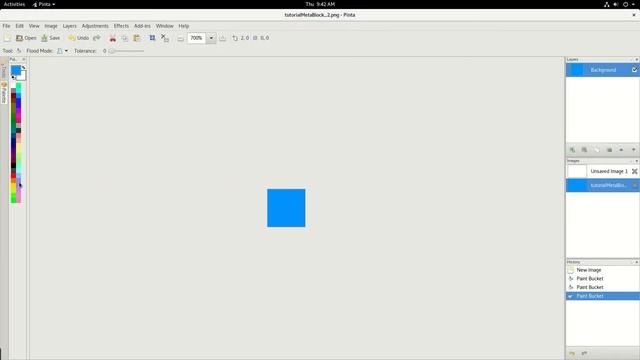640x360 pixels.
Task: Reset colors to black and white icon
Action: click(x=13, y=78)
